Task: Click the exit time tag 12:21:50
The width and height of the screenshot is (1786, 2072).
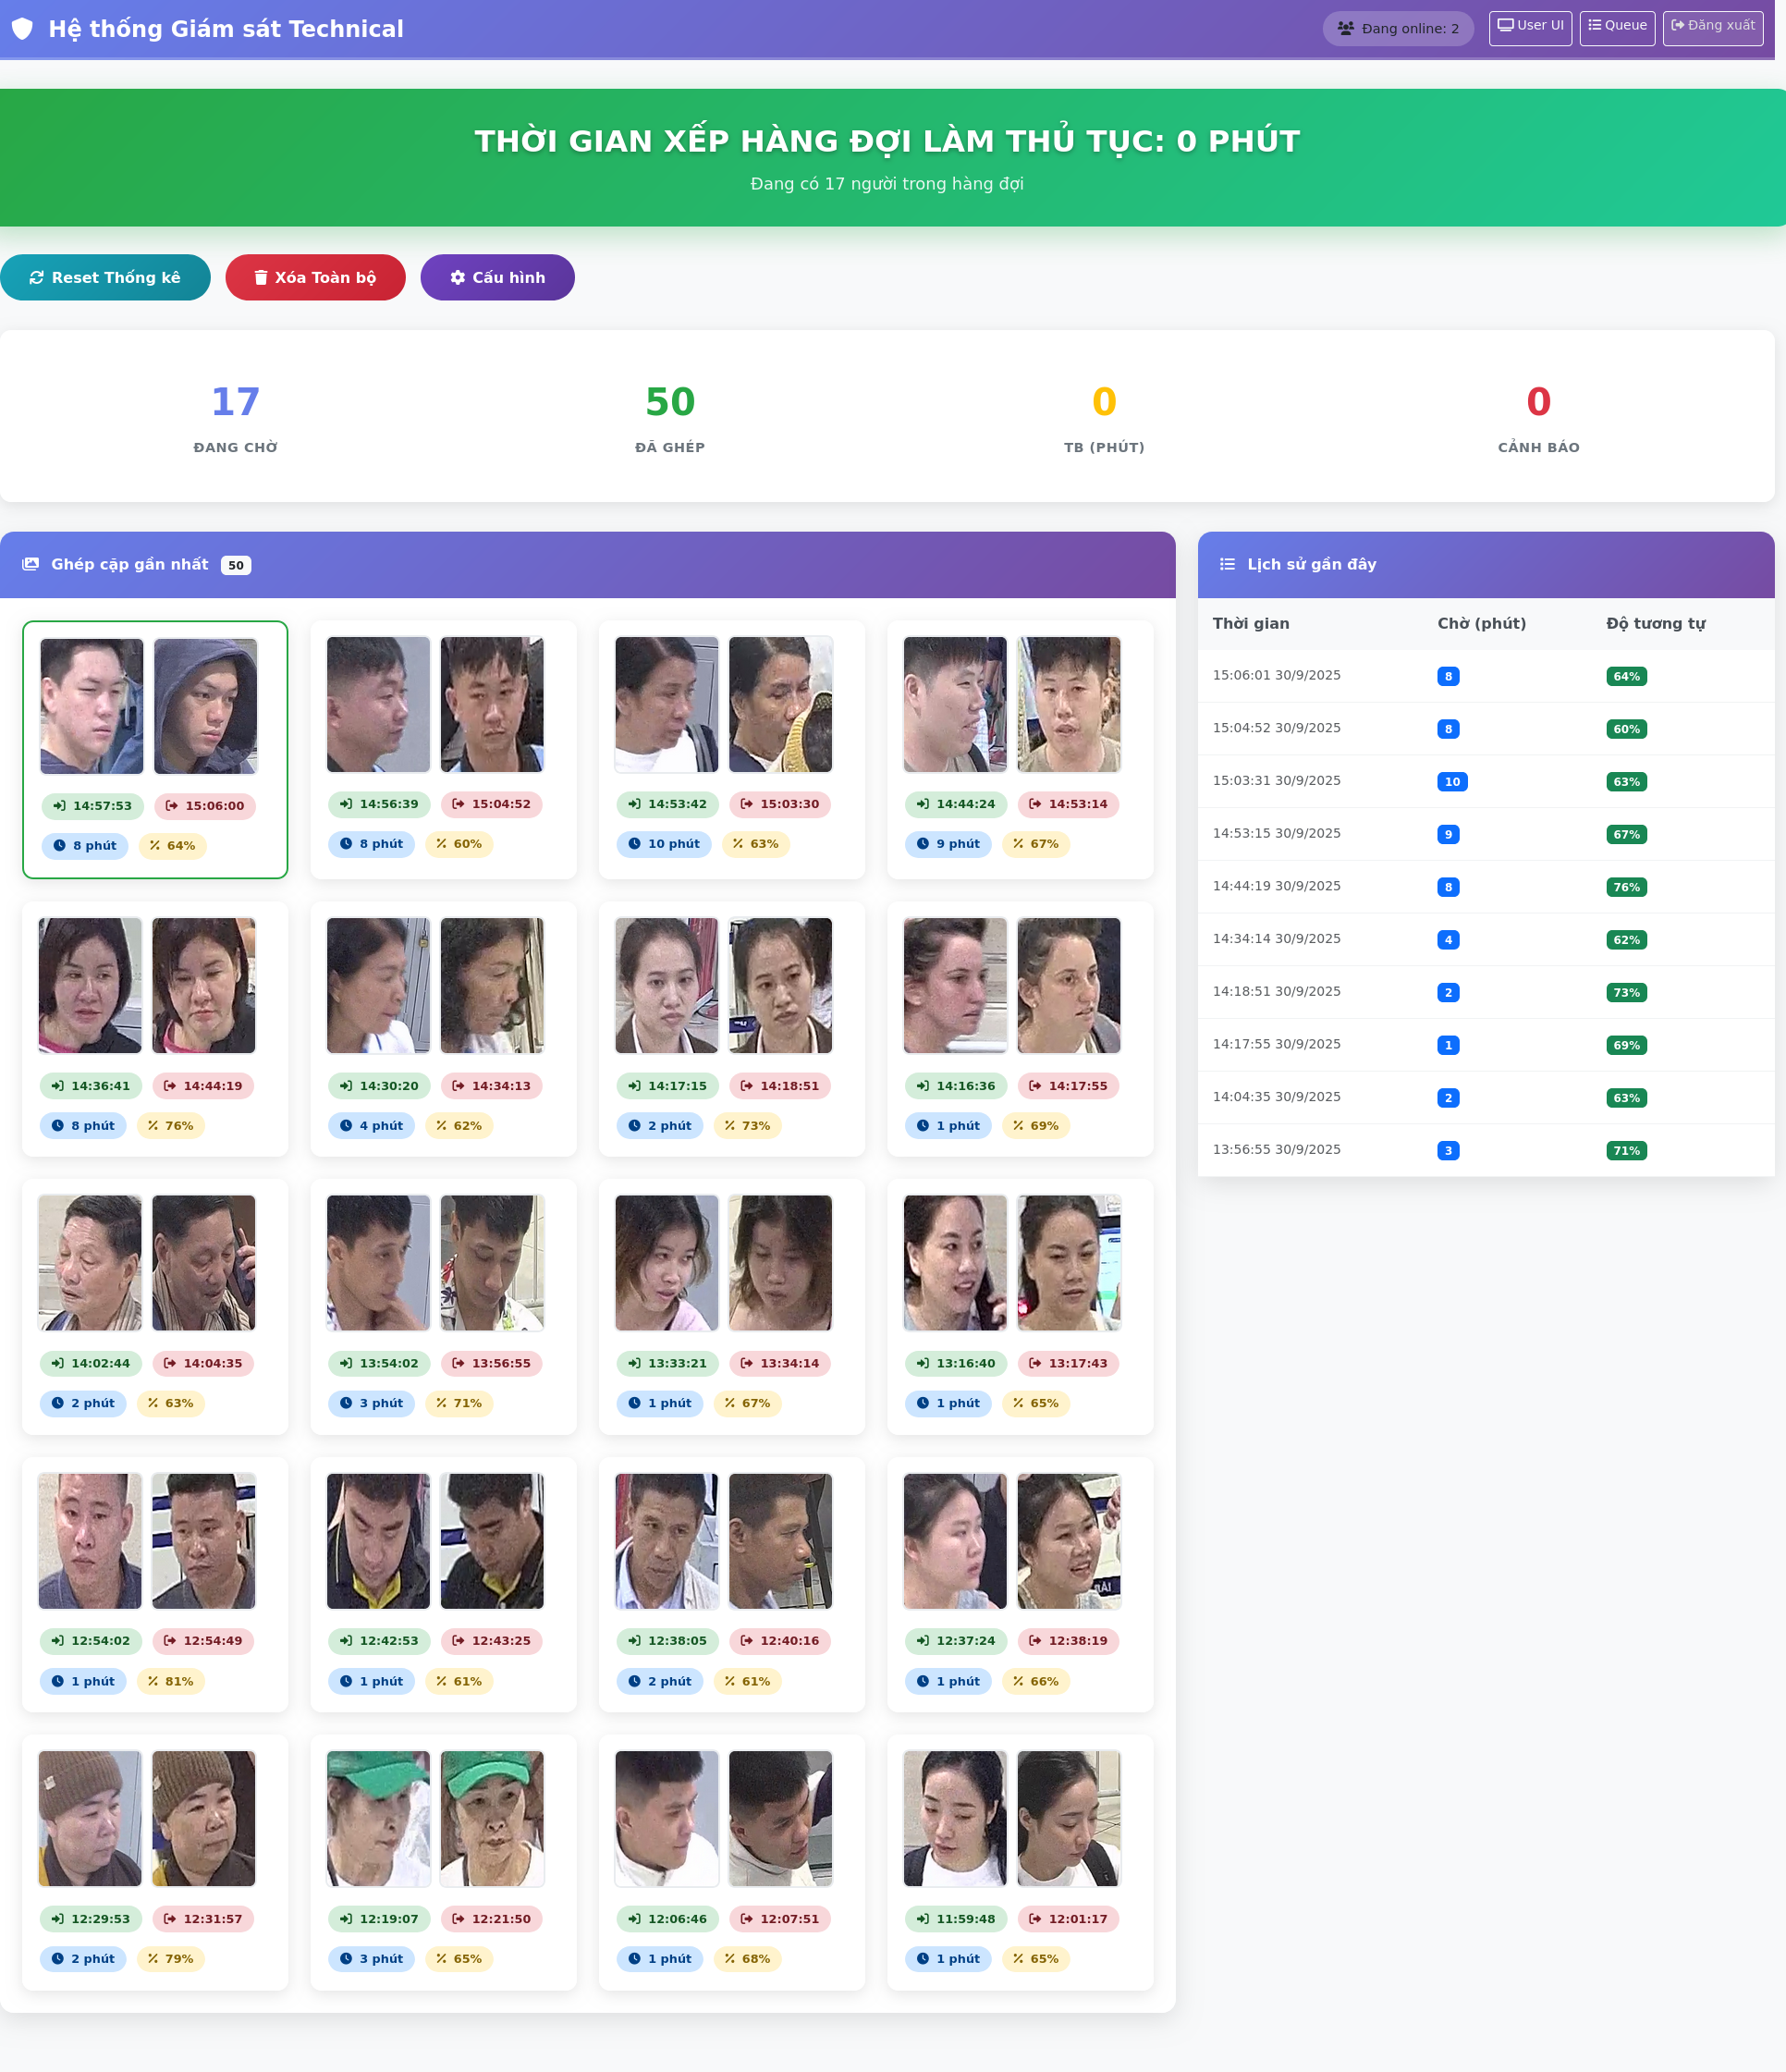Action: (492, 1919)
